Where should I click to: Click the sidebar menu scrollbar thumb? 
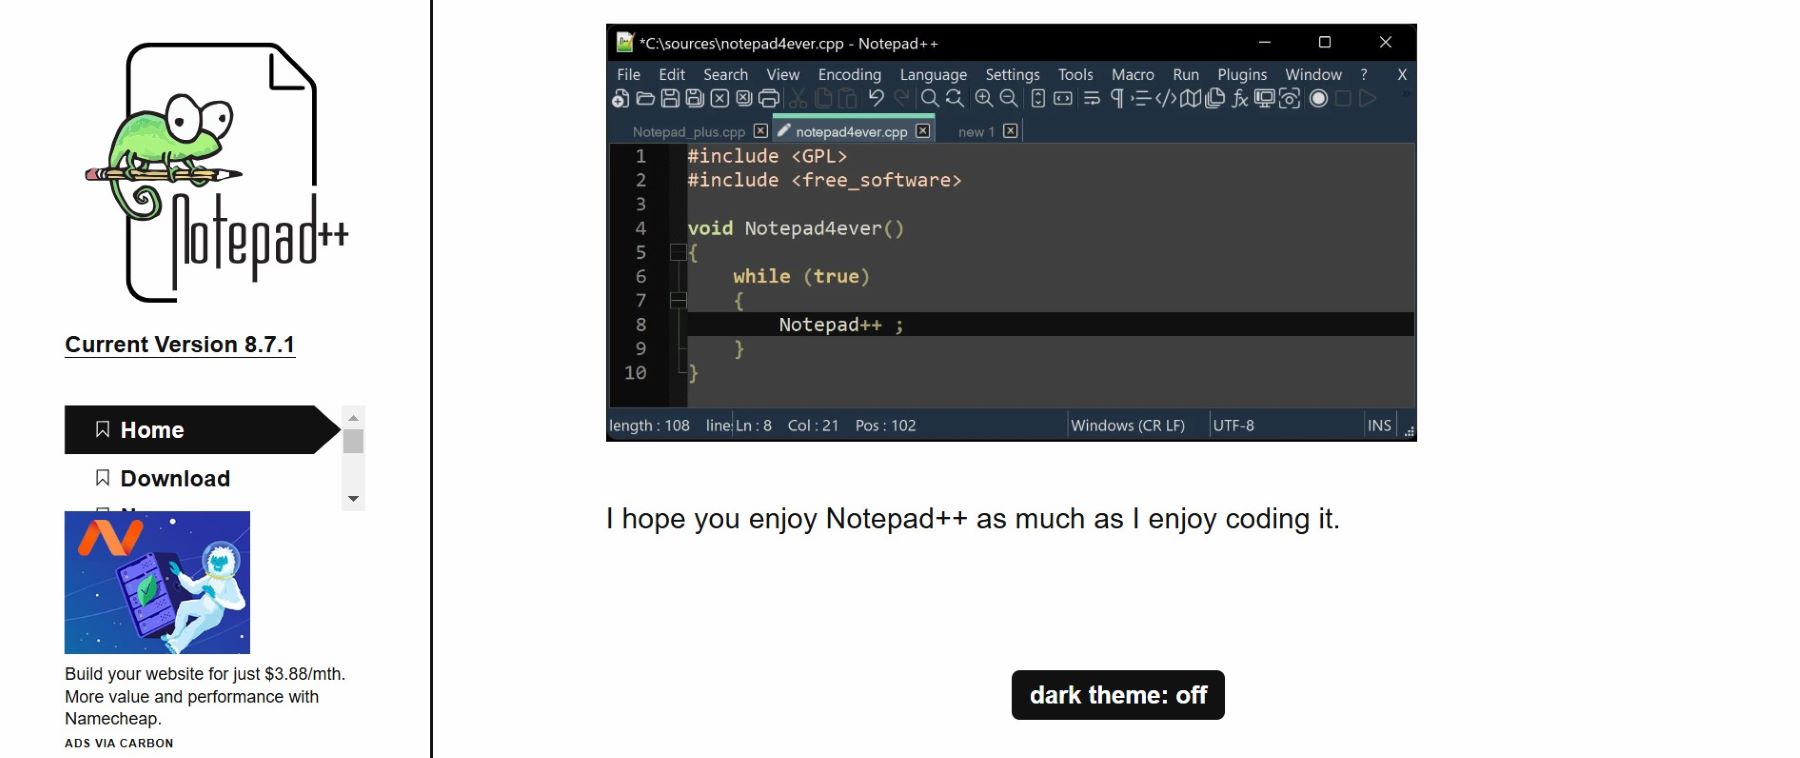(353, 441)
